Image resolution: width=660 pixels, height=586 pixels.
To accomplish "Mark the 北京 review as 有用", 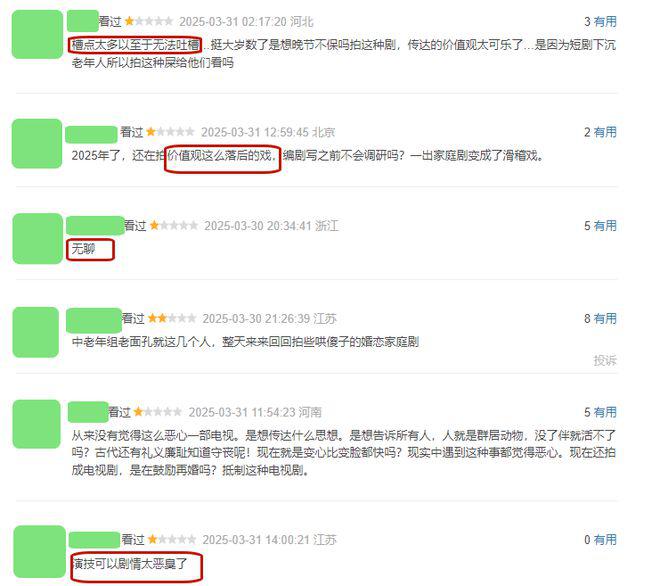I will coord(605,132).
